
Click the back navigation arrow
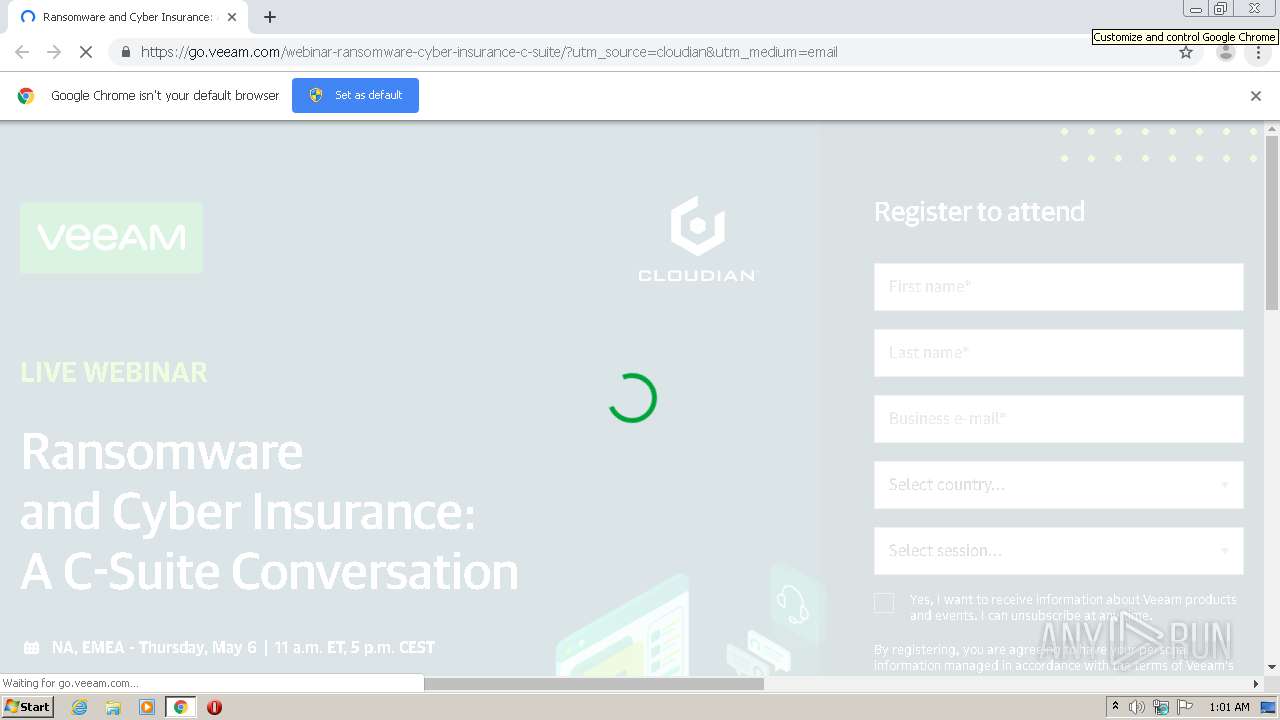[x=22, y=52]
